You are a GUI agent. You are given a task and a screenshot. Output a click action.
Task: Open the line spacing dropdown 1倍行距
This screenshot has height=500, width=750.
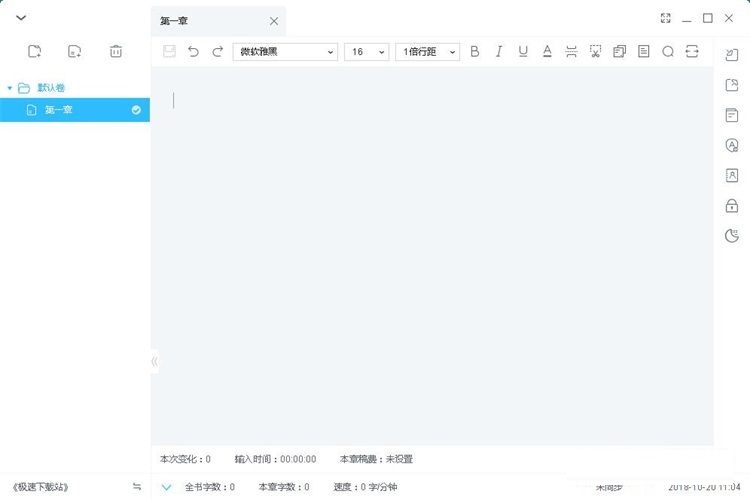click(x=428, y=52)
